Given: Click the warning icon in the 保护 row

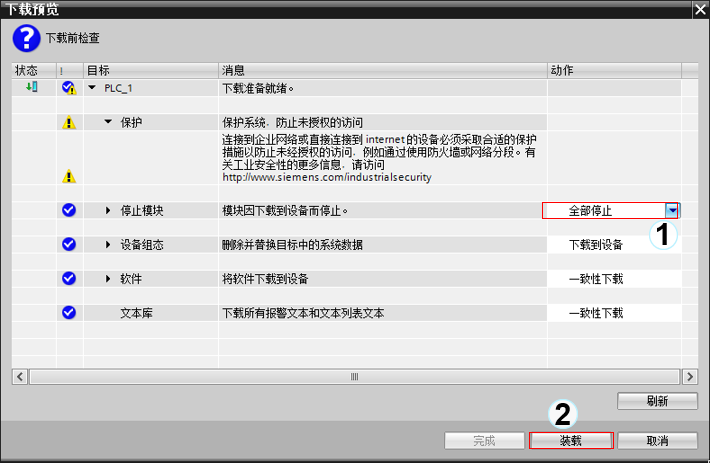Looking at the screenshot, I should pyautogui.click(x=68, y=123).
